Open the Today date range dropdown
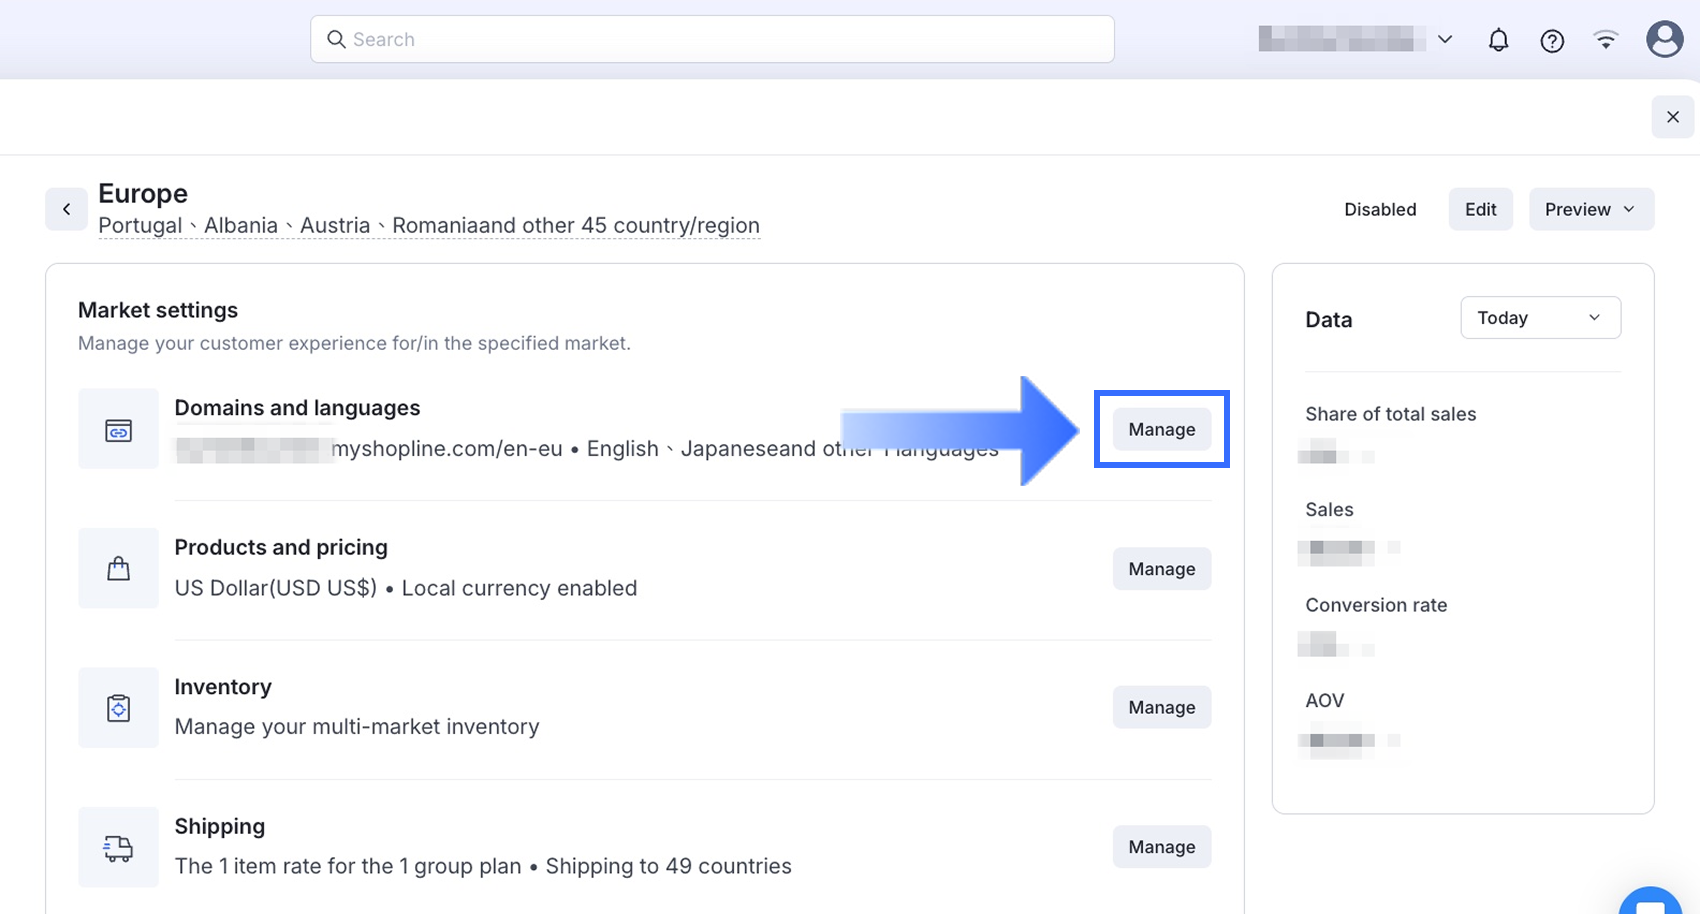This screenshot has width=1700, height=914. (x=1540, y=318)
